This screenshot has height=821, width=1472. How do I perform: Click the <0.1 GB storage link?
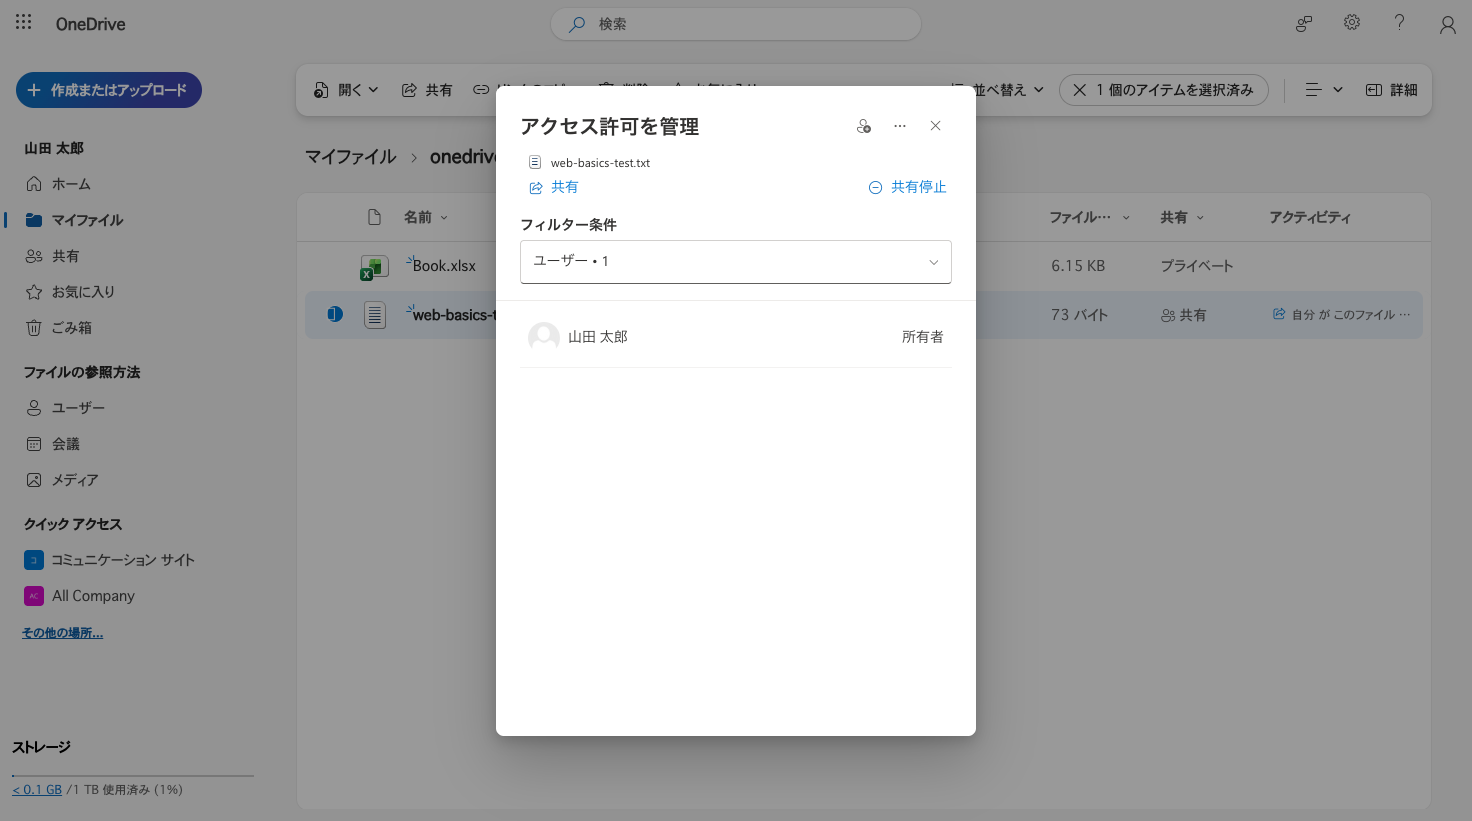(x=37, y=789)
